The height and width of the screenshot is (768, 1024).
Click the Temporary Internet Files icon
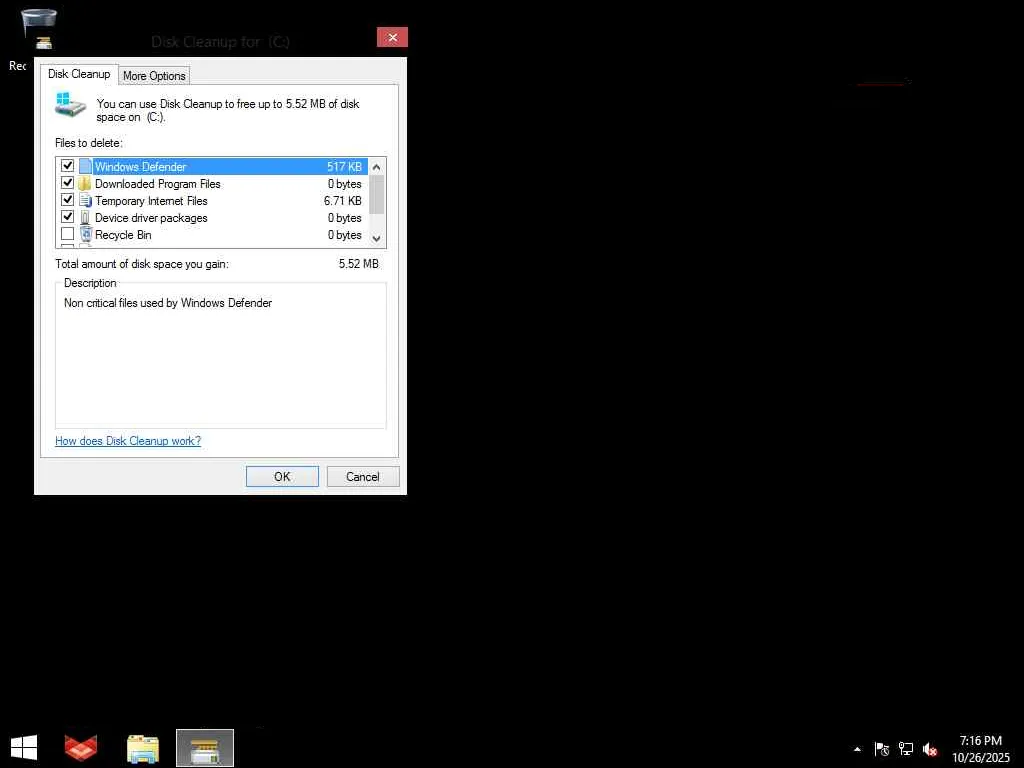86,200
